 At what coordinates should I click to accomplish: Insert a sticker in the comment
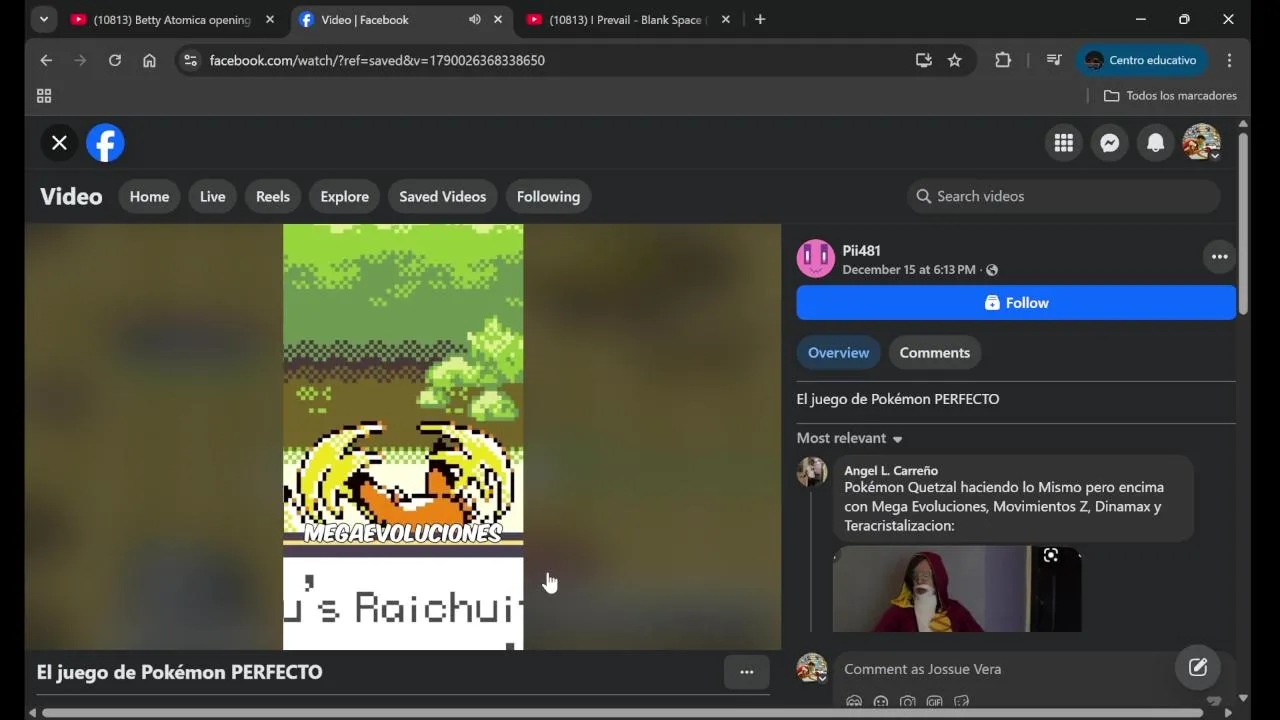962,702
